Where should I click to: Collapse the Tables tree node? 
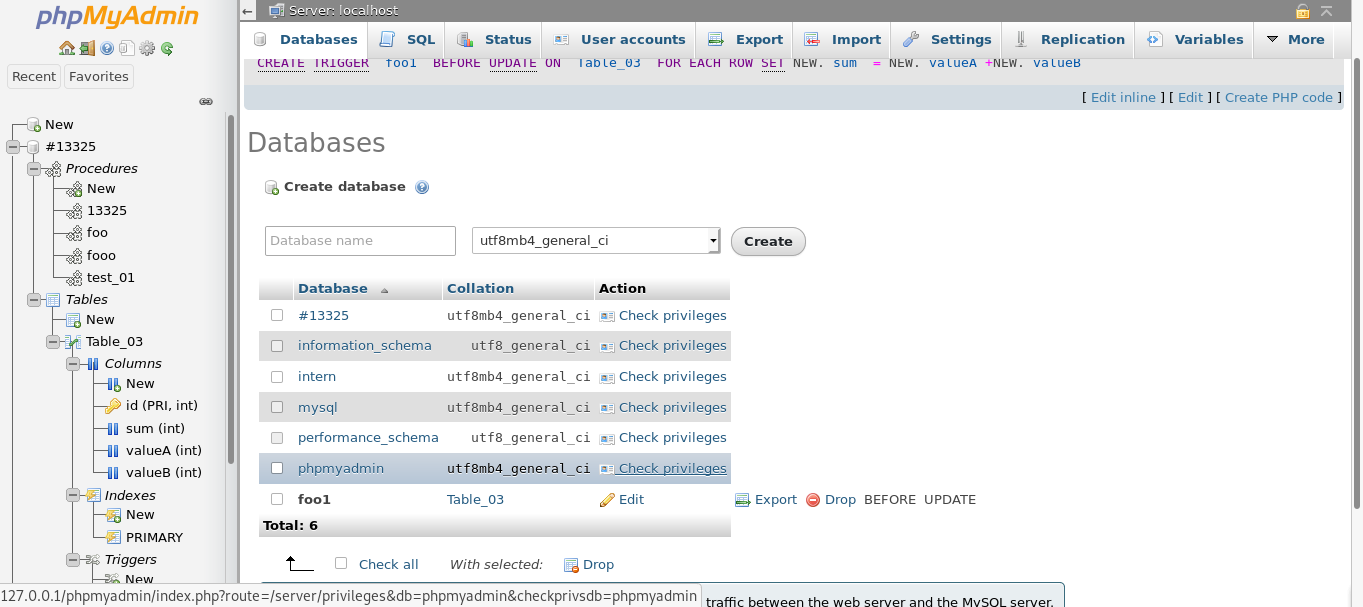33,300
